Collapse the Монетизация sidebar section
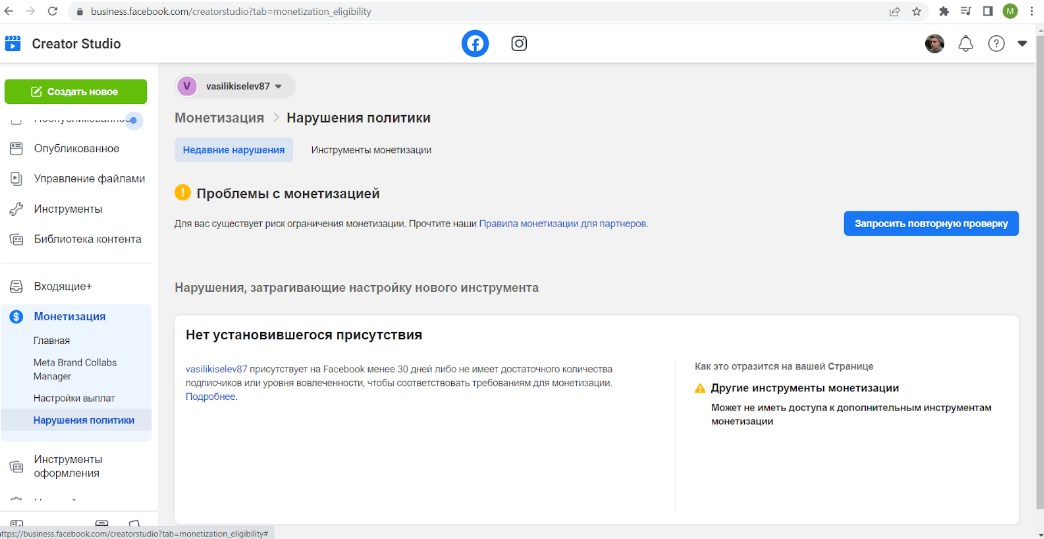Screen dimensions: 1044x539 (69, 317)
